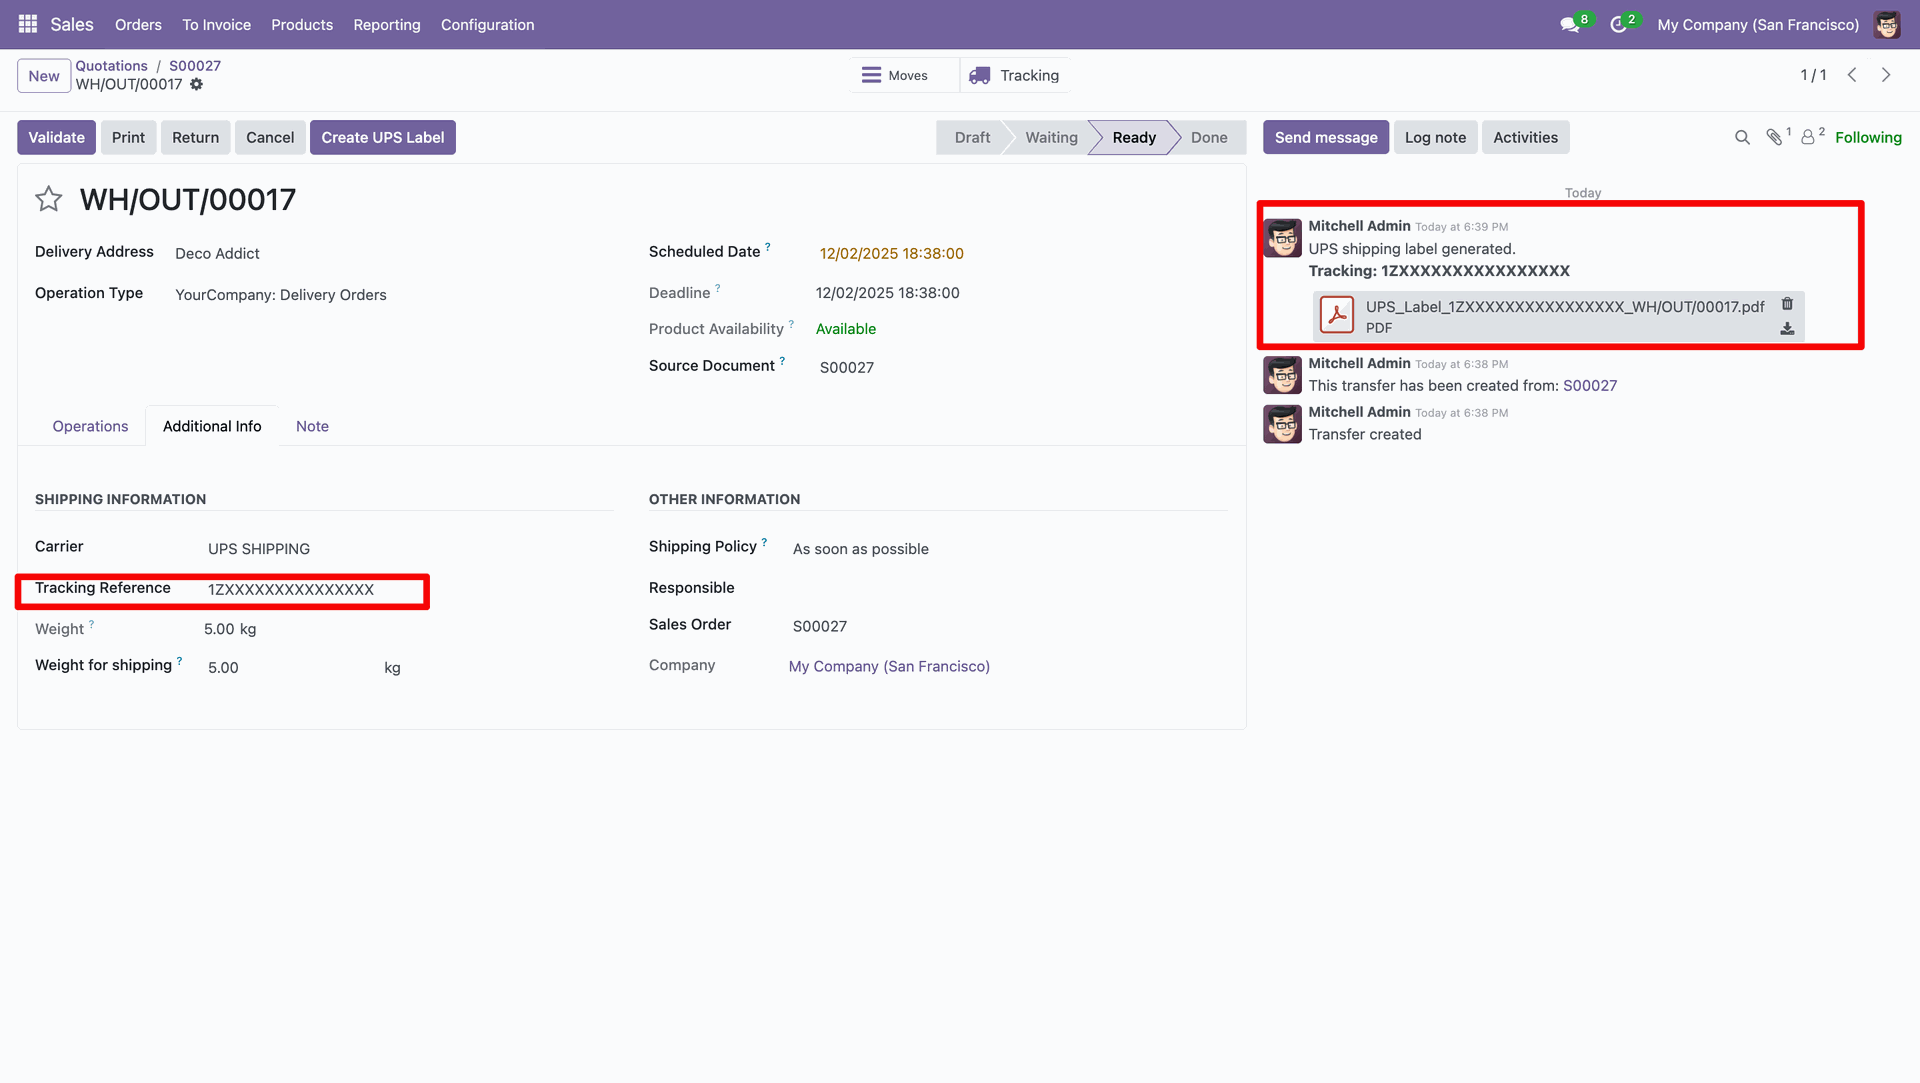Search messages with magnifier icon

click(x=1742, y=138)
